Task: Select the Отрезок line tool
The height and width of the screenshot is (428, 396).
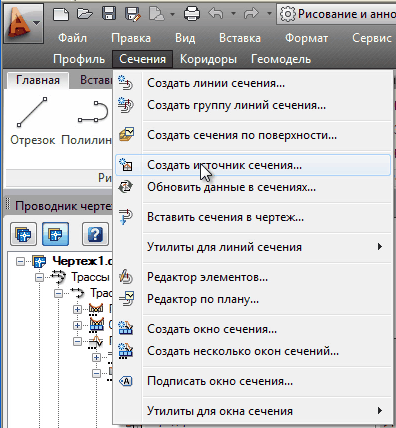Action: pos(32,122)
